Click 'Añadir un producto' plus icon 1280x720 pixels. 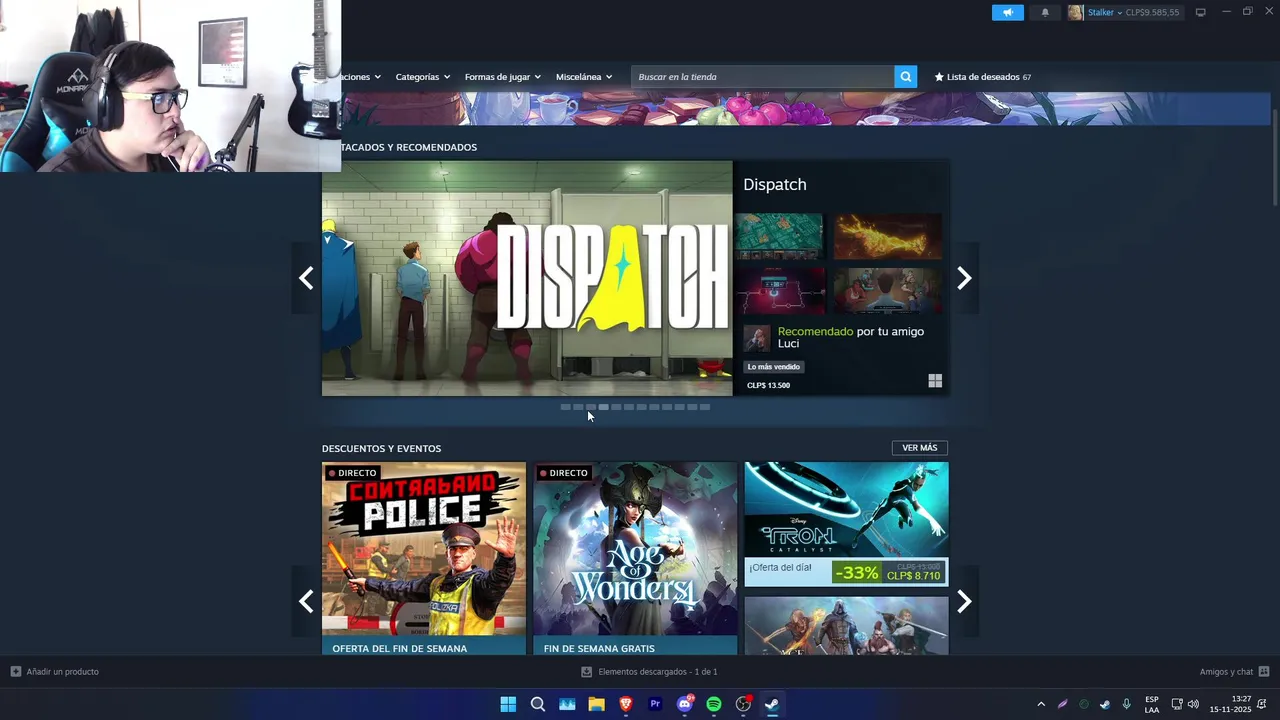click(16, 672)
